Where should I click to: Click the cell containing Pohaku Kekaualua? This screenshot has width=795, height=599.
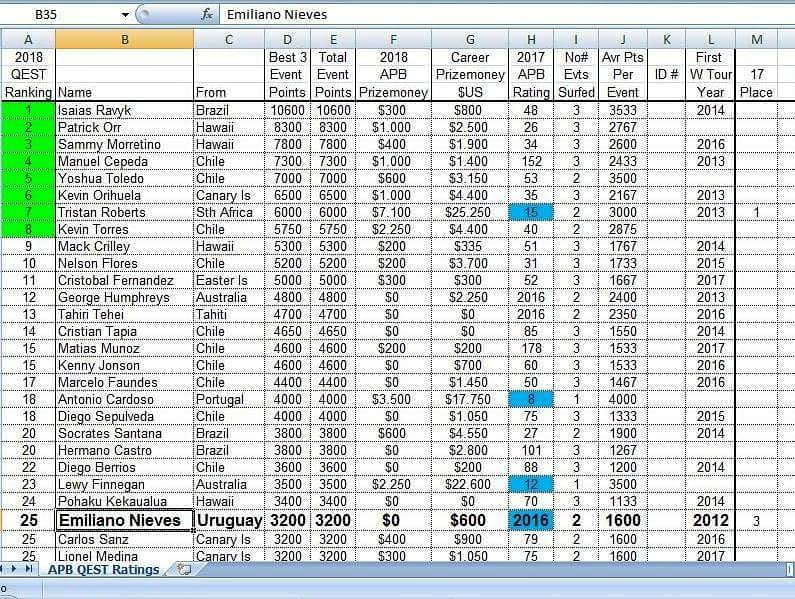124,501
